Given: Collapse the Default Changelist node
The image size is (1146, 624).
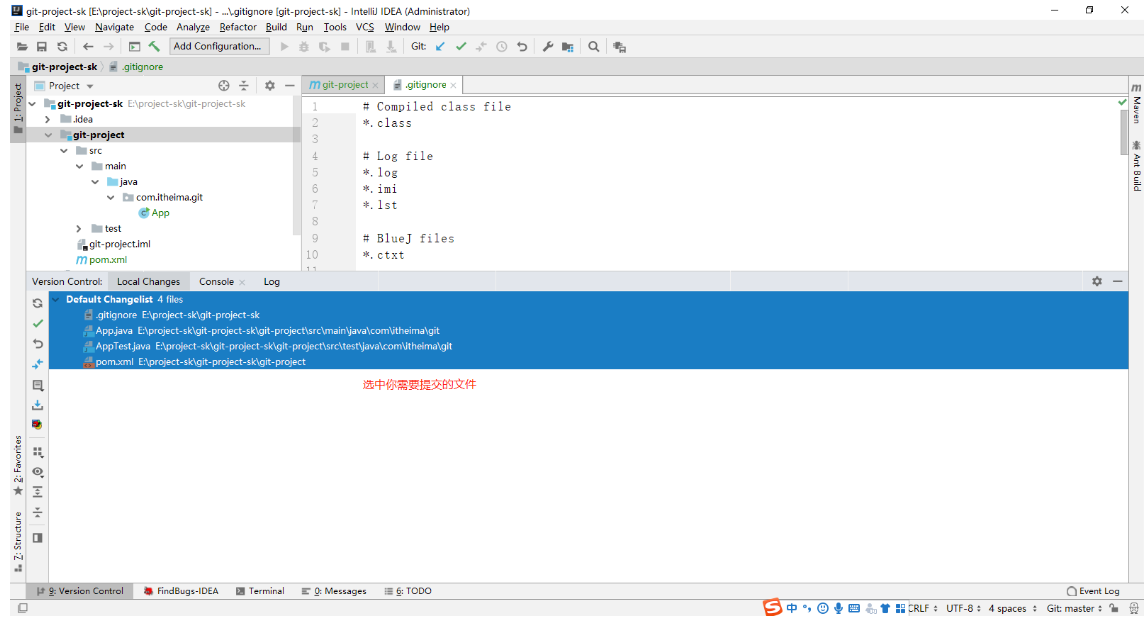Looking at the screenshot, I should [56, 300].
